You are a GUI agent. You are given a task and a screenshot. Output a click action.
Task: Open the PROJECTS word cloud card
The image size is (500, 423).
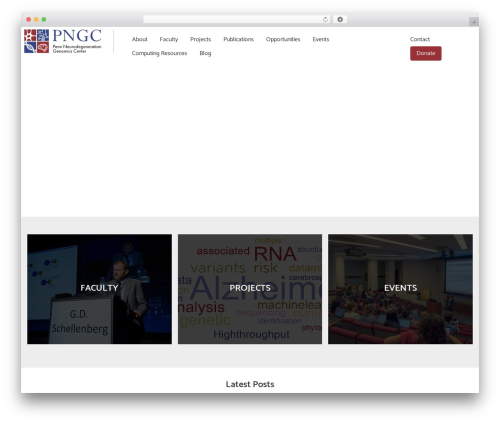pos(250,289)
